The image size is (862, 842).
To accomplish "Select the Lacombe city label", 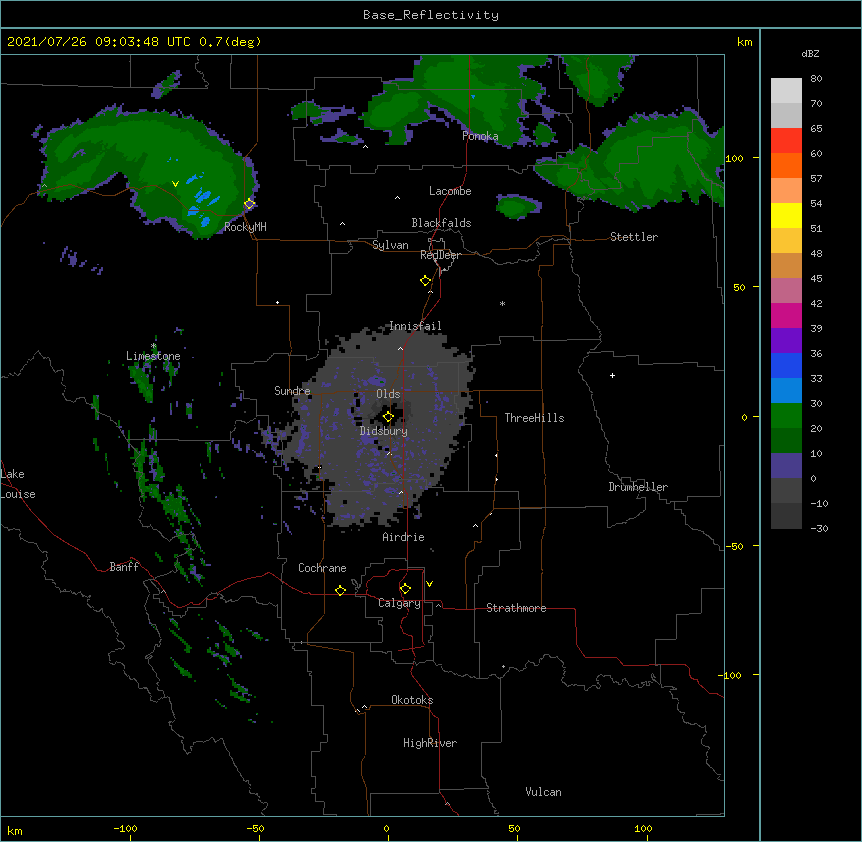I will (450, 191).
